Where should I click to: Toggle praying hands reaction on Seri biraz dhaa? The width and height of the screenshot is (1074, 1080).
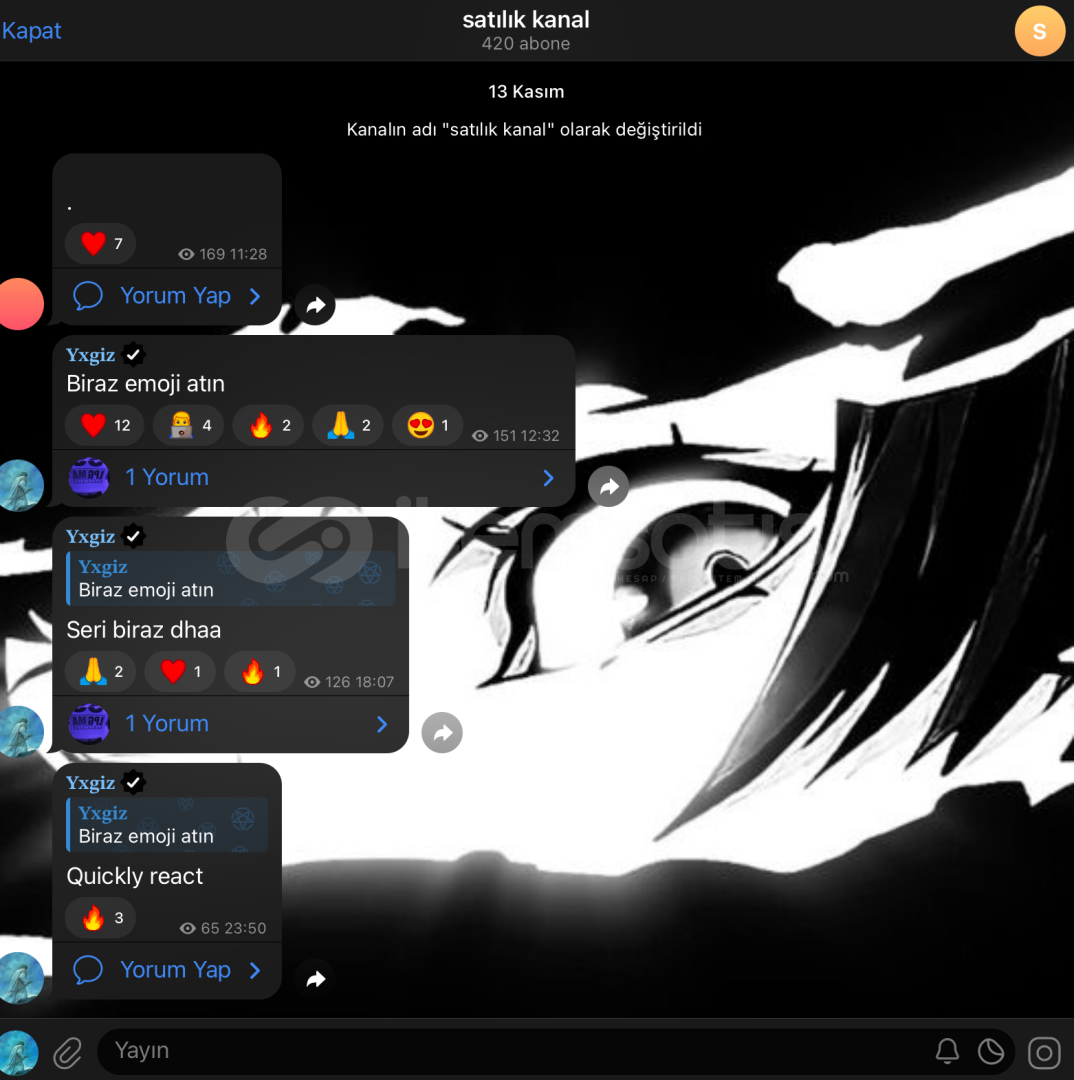[x=100, y=671]
